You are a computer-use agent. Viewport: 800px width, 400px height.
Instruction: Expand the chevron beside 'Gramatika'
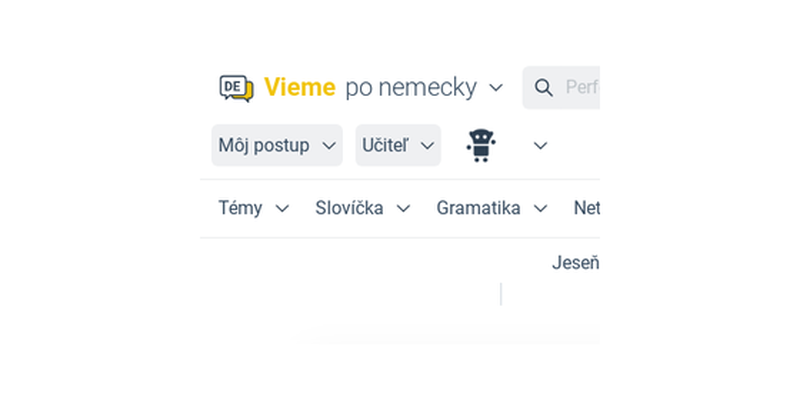(540, 209)
